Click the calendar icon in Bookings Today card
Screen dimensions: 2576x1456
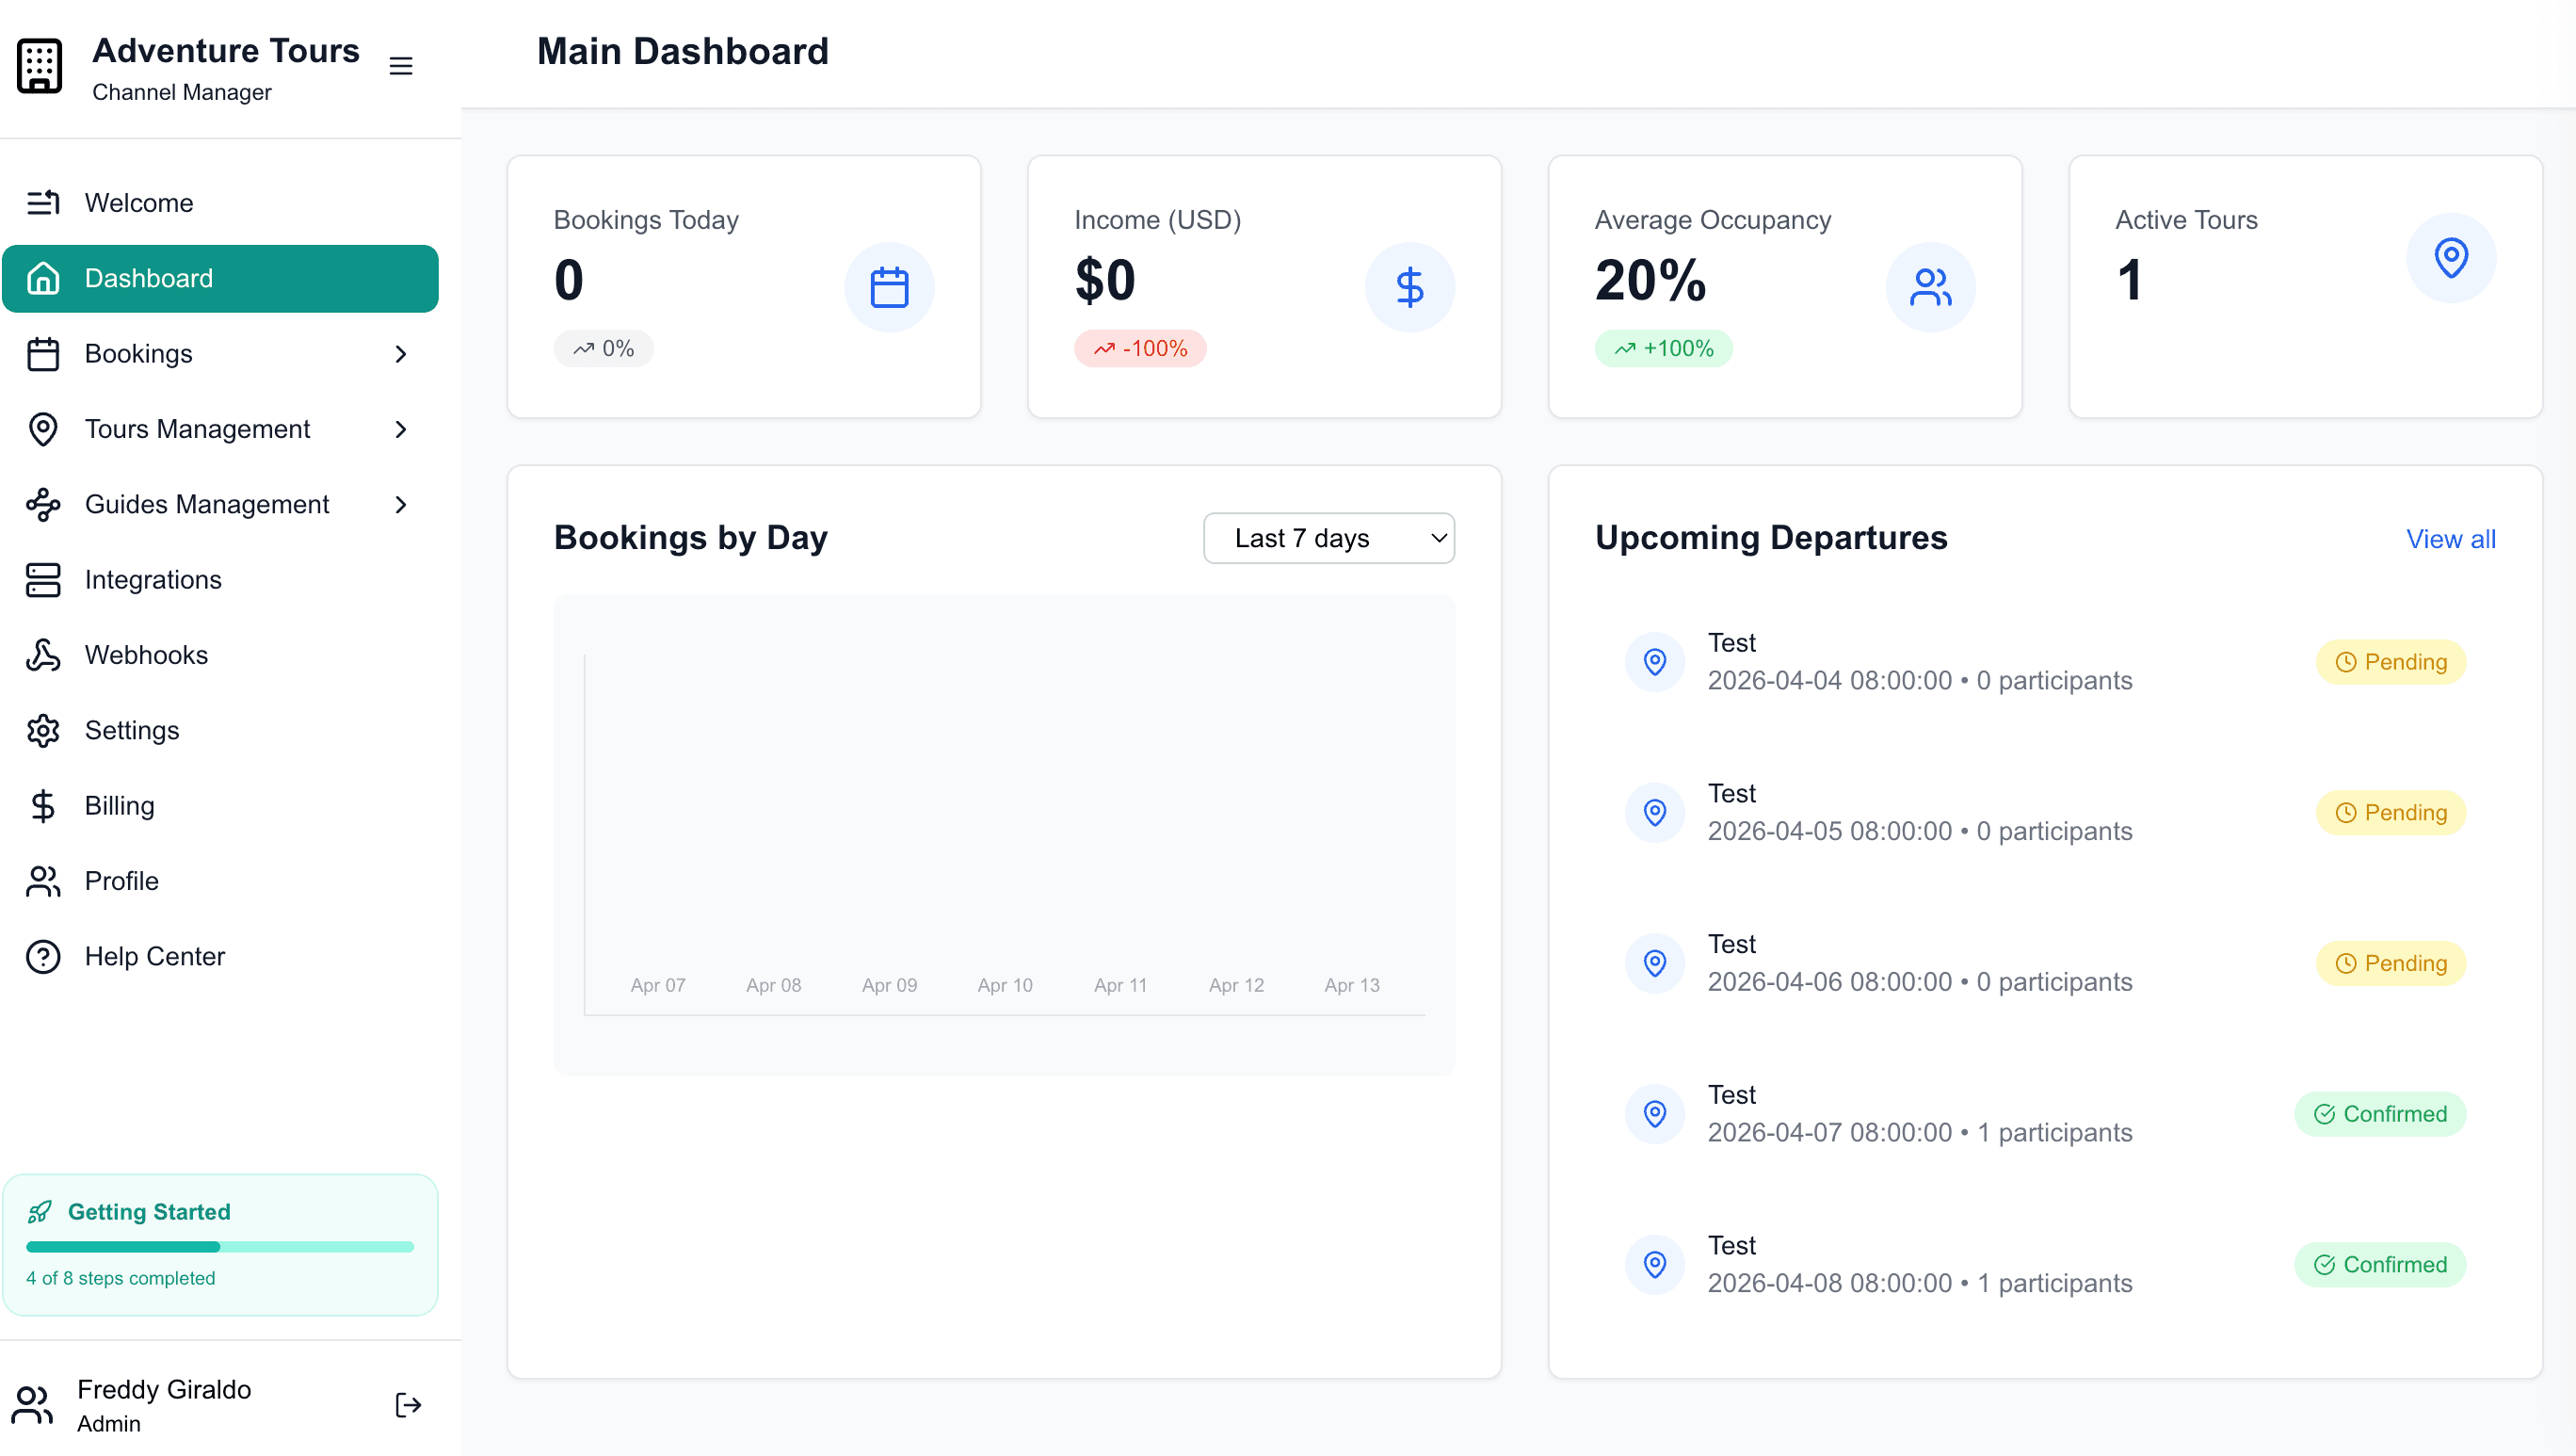889,287
